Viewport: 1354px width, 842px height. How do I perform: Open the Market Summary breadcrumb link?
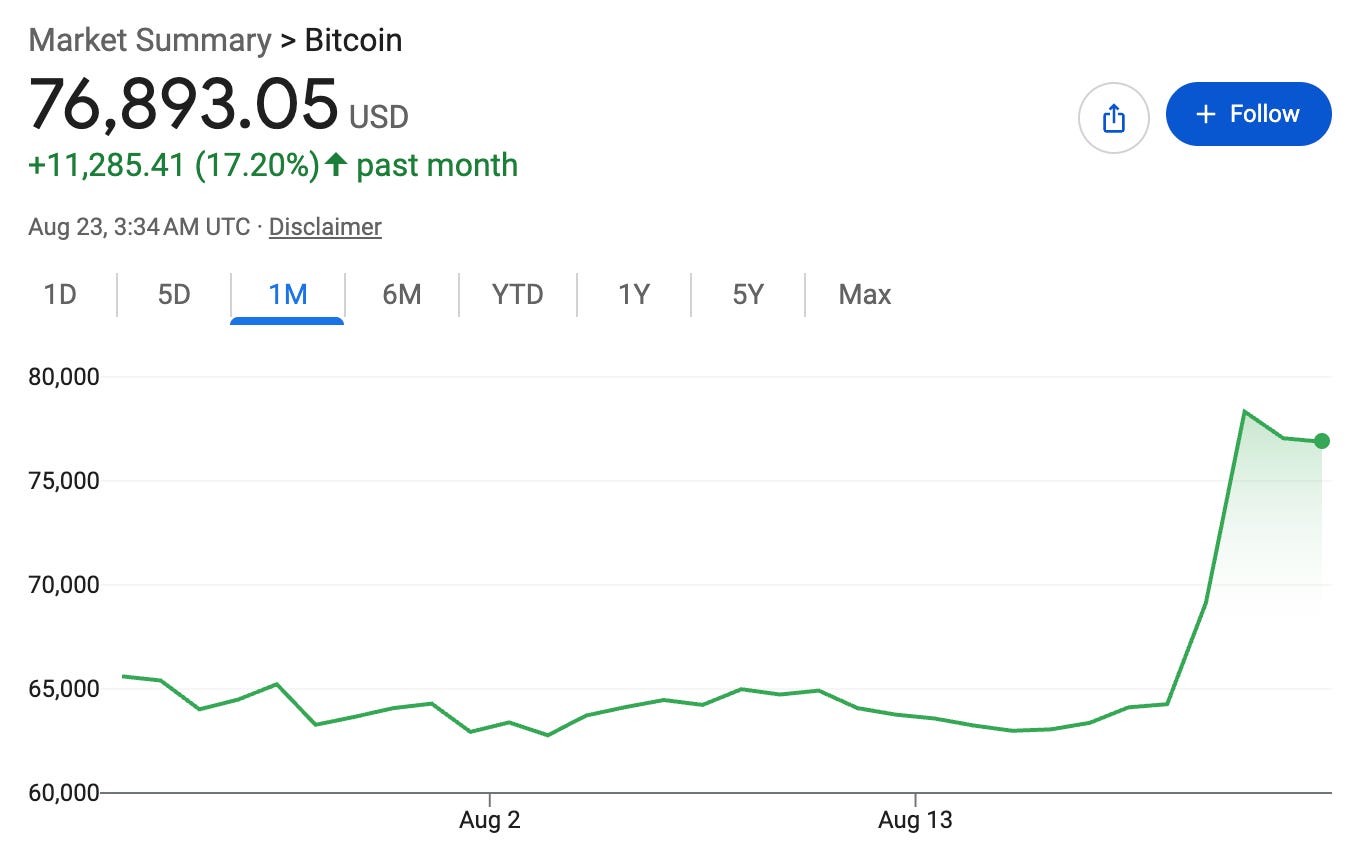point(150,41)
